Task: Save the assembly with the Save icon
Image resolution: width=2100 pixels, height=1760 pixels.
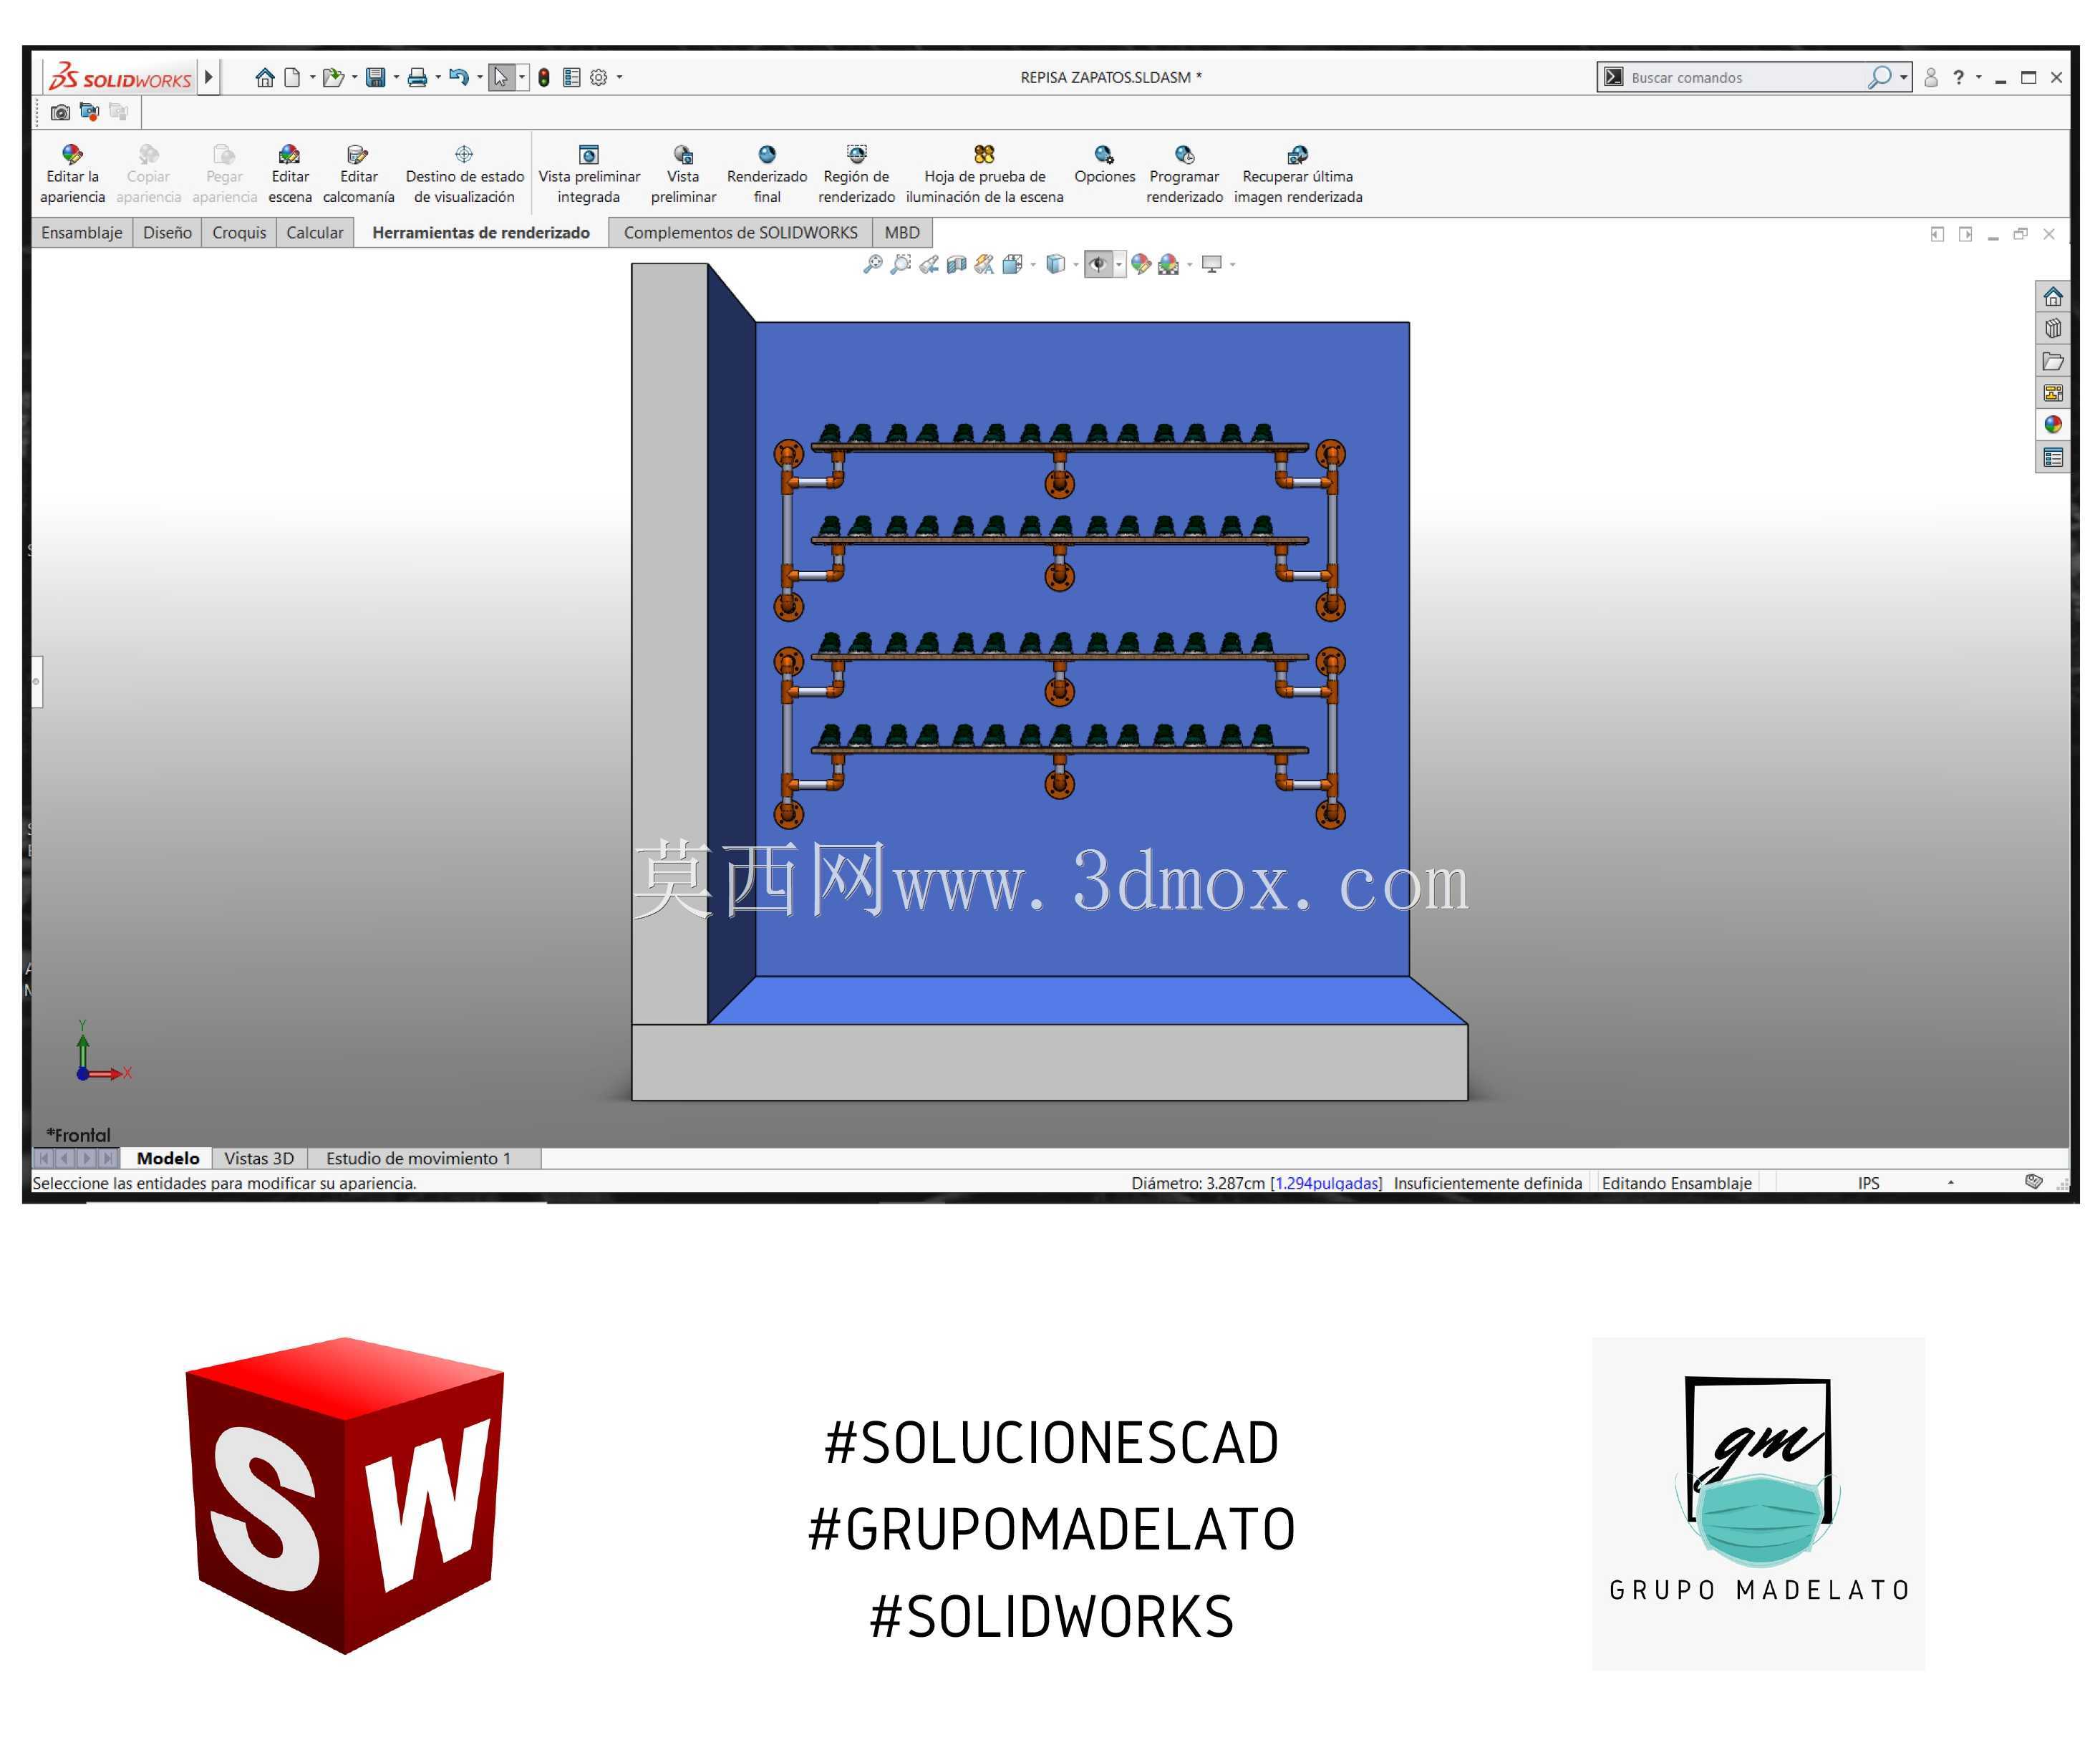Action: tap(376, 77)
